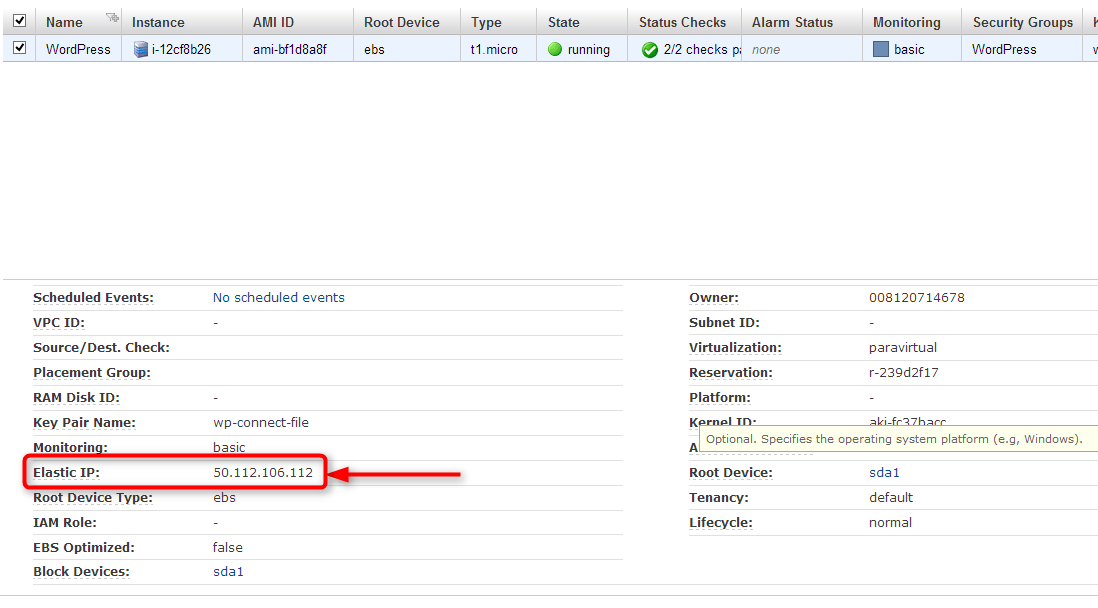Click the State column header
This screenshot has height=608, width=1098.
tap(564, 22)
